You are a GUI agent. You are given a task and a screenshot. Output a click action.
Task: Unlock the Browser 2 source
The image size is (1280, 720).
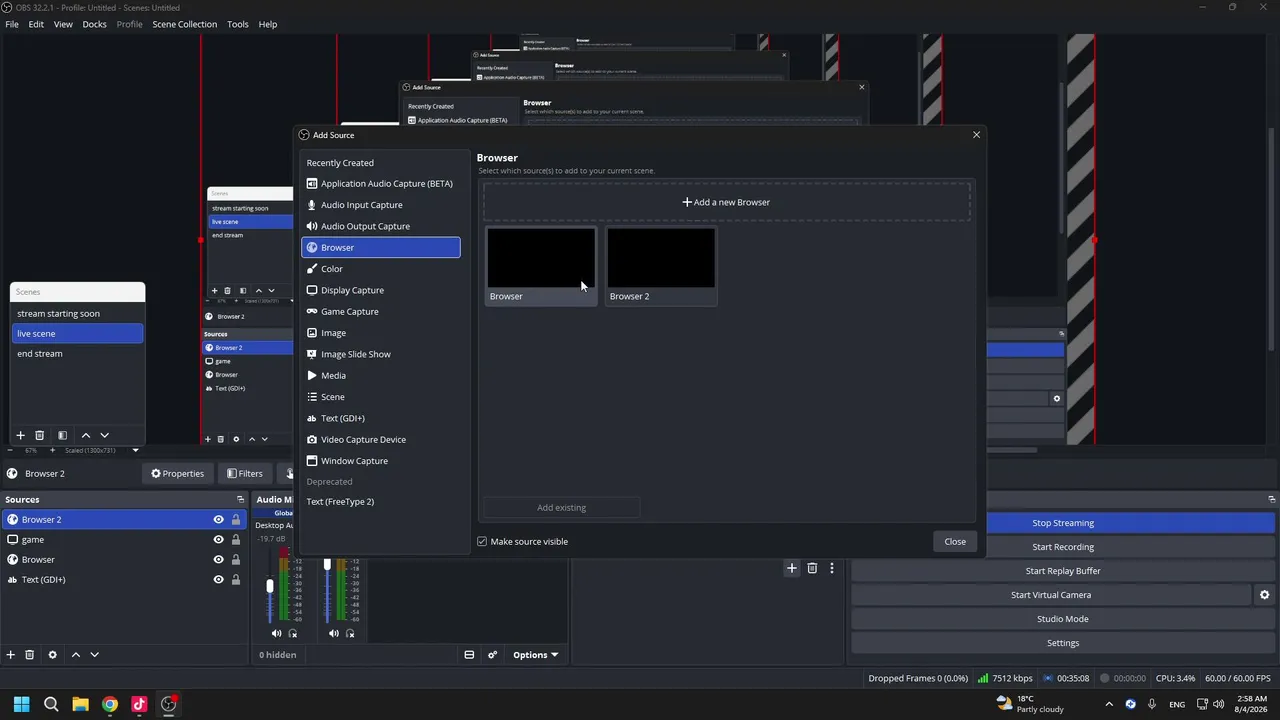coord(236,520)
